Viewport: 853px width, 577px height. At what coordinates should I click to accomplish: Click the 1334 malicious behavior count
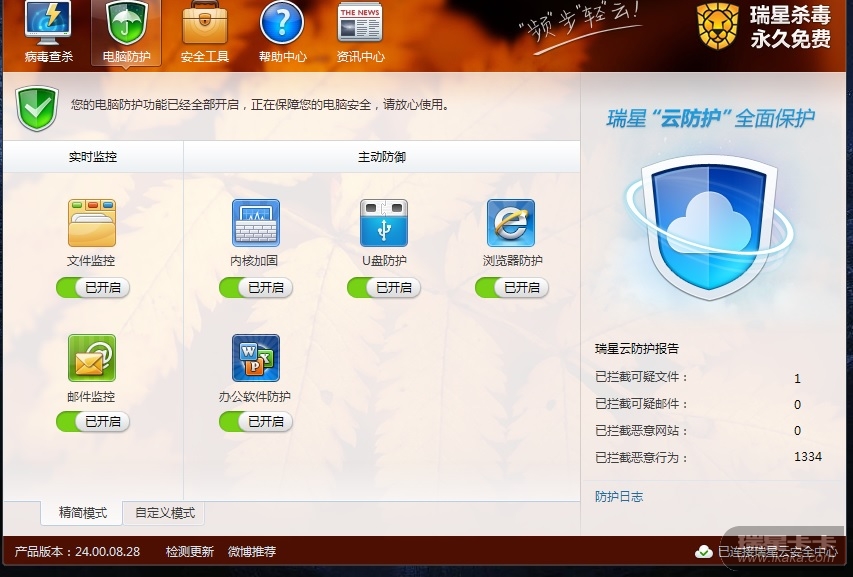tap(808, 457)
